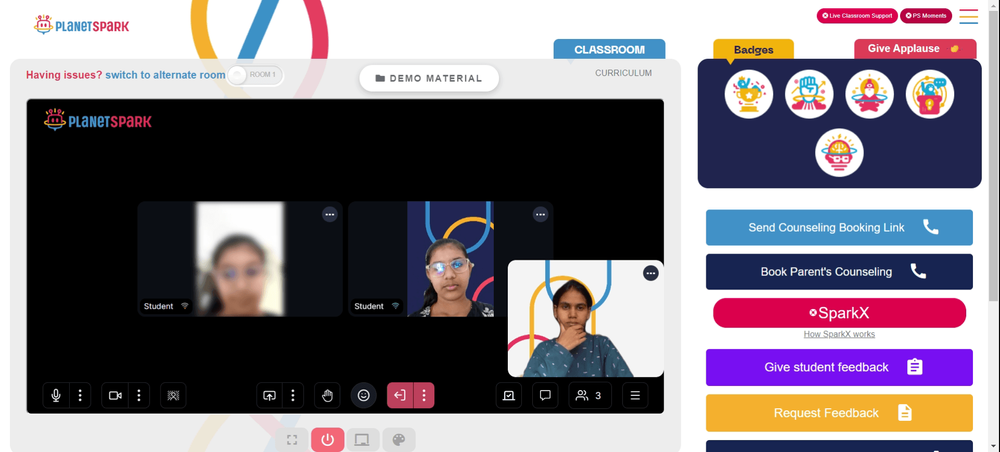Open the color palette icon below the video
1000x452 pixels.
click(x=399, y=440)
